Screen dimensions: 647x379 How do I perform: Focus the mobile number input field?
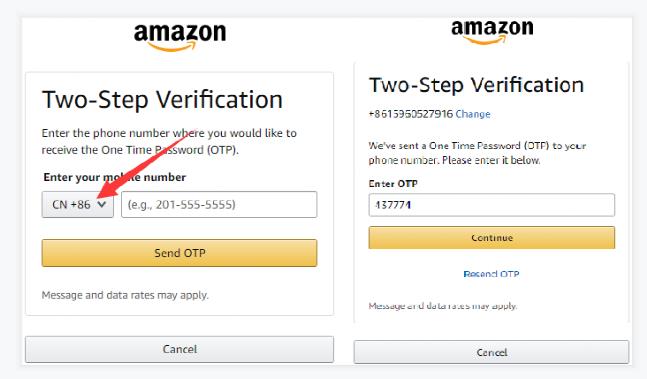(219, 205)
